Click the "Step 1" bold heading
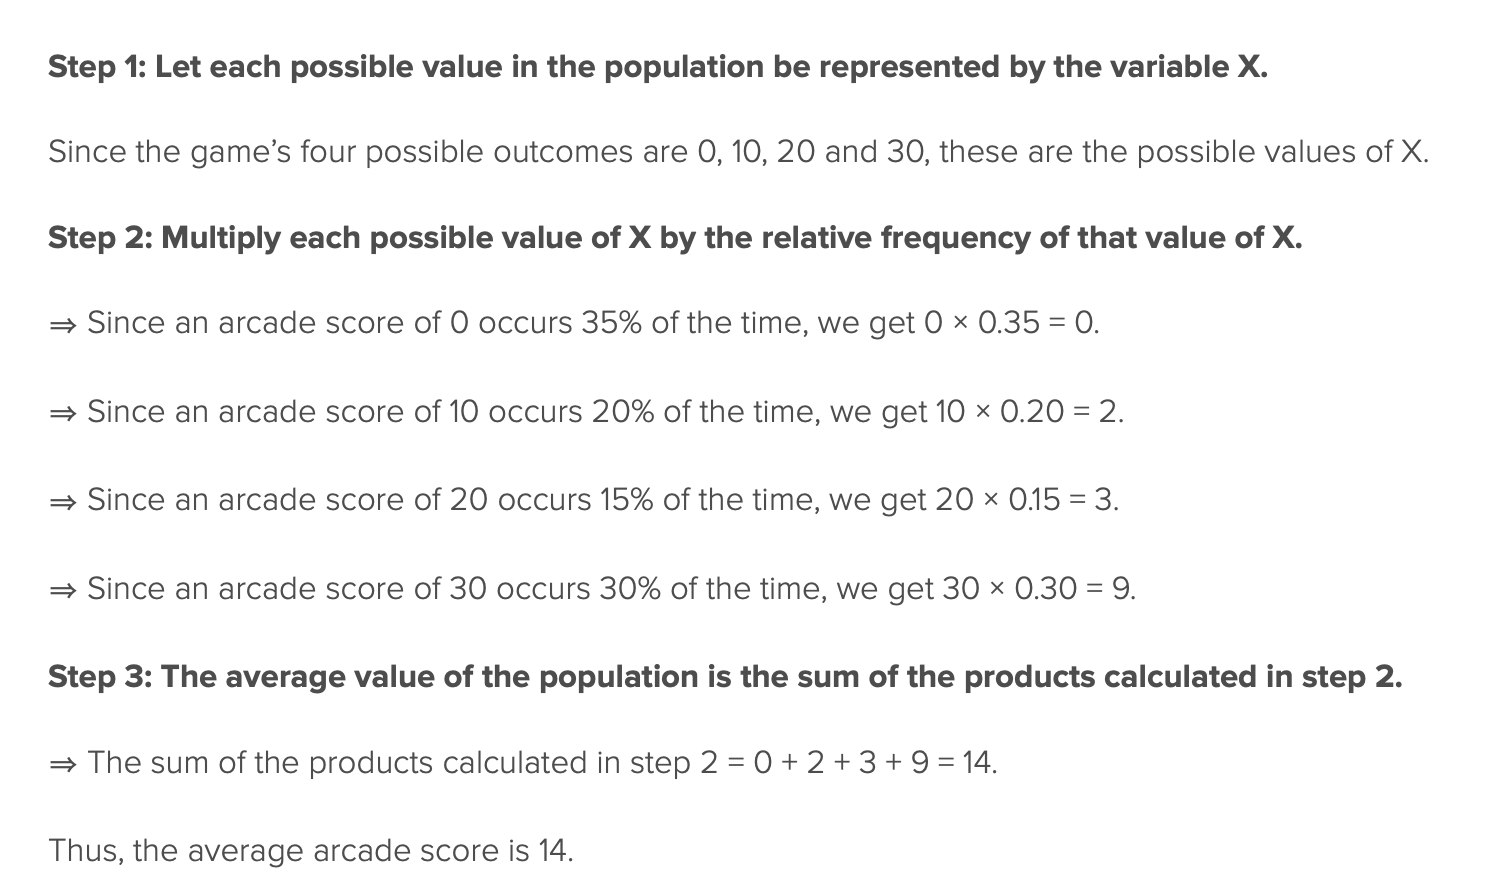This screenshot has height=894, width=1512. point(657,67)
